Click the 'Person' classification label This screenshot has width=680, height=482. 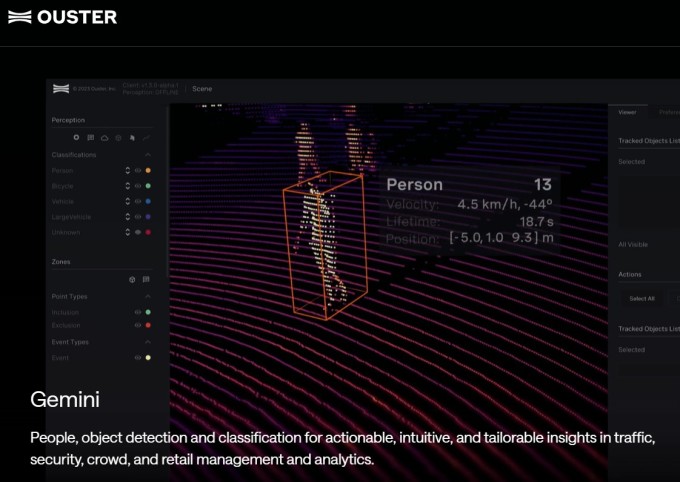62,171
